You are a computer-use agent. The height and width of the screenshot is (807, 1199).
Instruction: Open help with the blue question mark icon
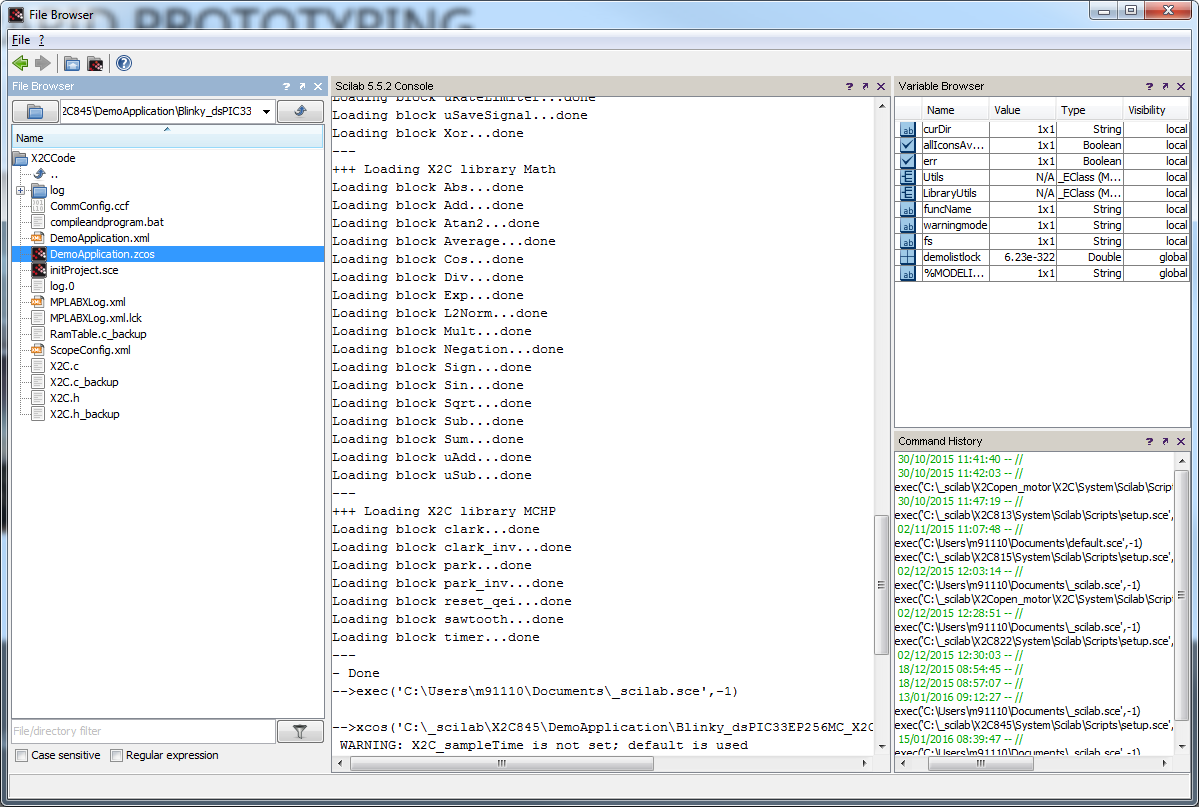pos(124,63)
